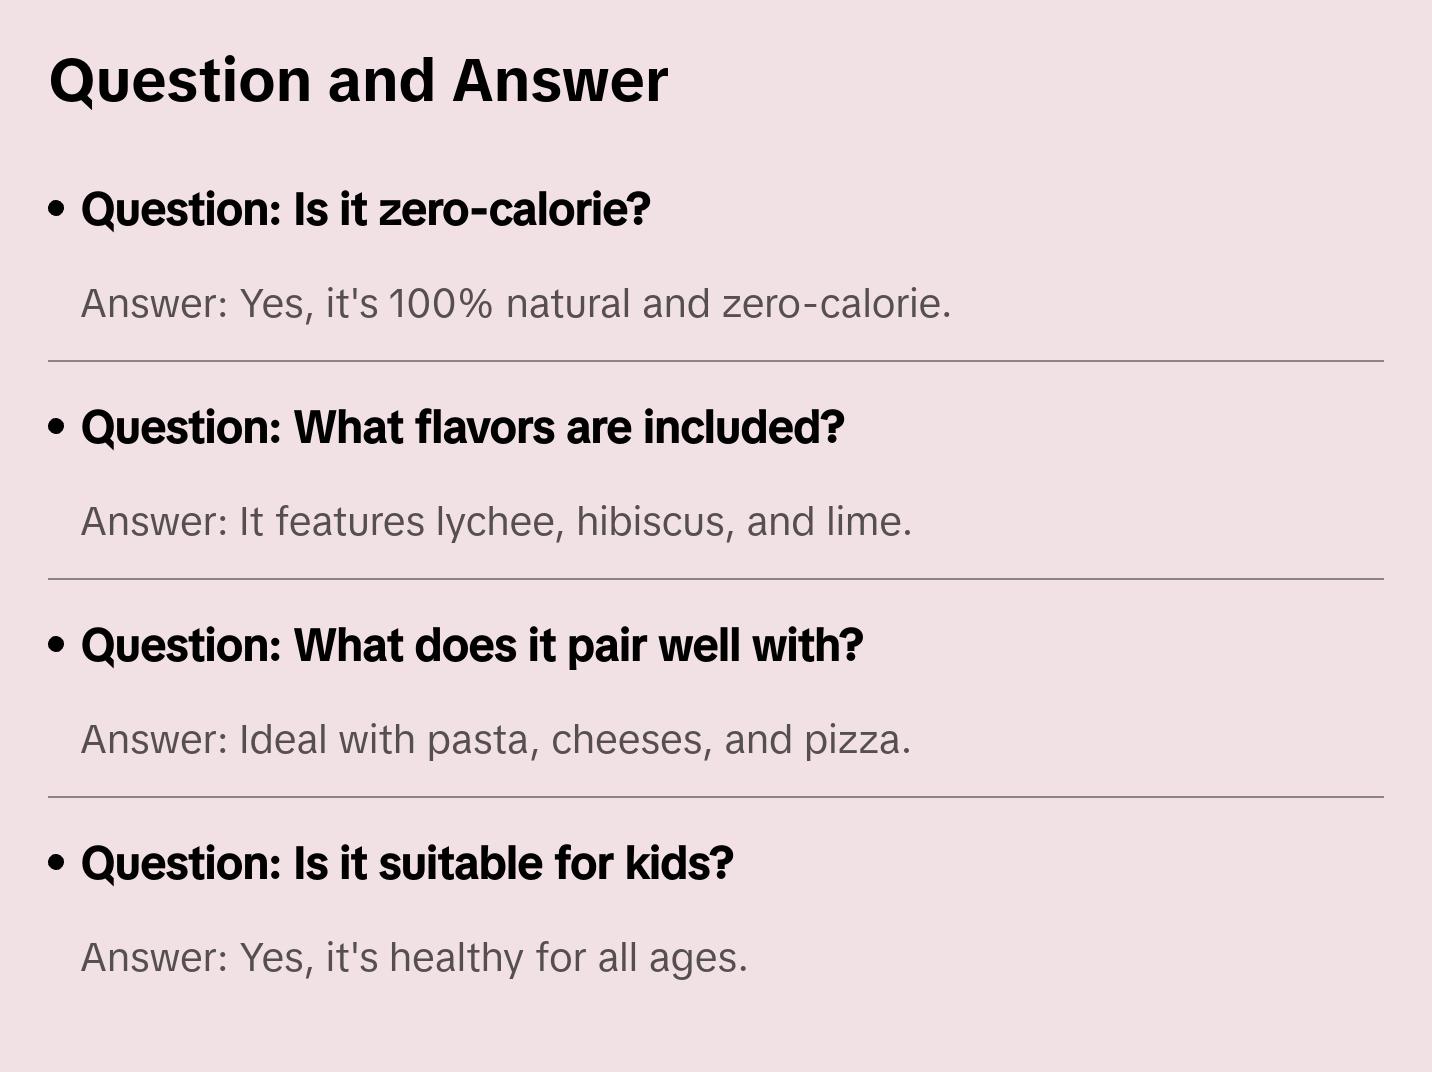
Task: Click the zero-calorie answer text
Action: coord(515,304)
